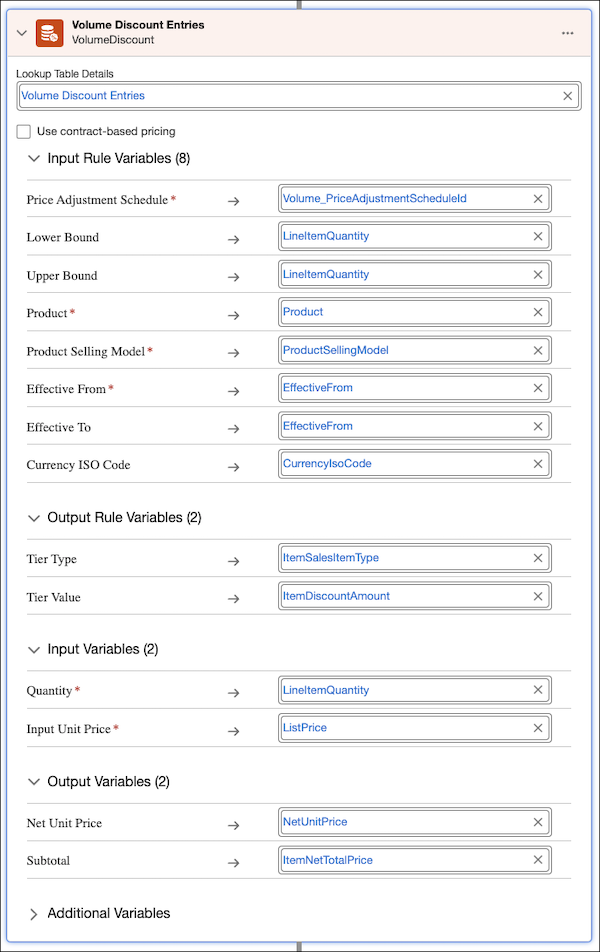The height and width of the screenshot is (952, 600).
Task: Expand Additional Variables section
Action: (x=33, y=914)
